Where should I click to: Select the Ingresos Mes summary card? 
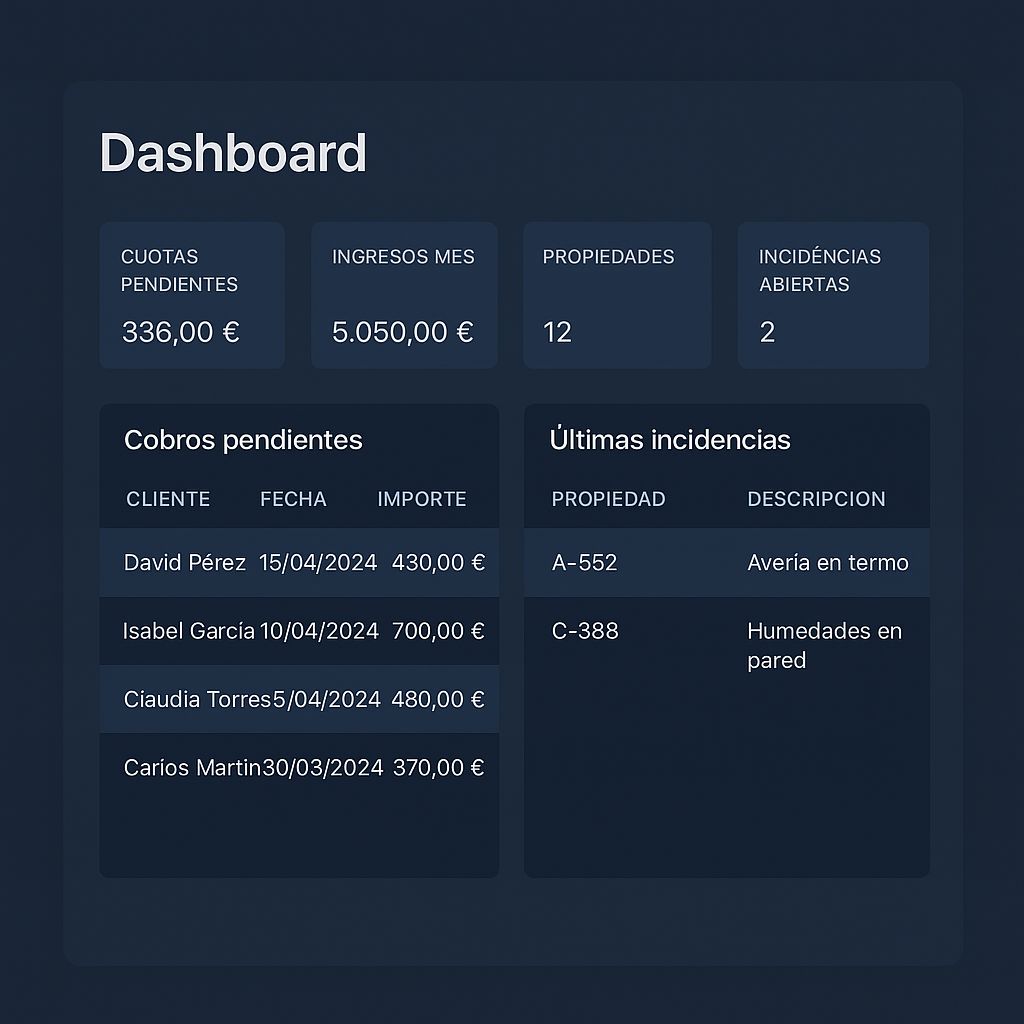click(x=404, y=295)
